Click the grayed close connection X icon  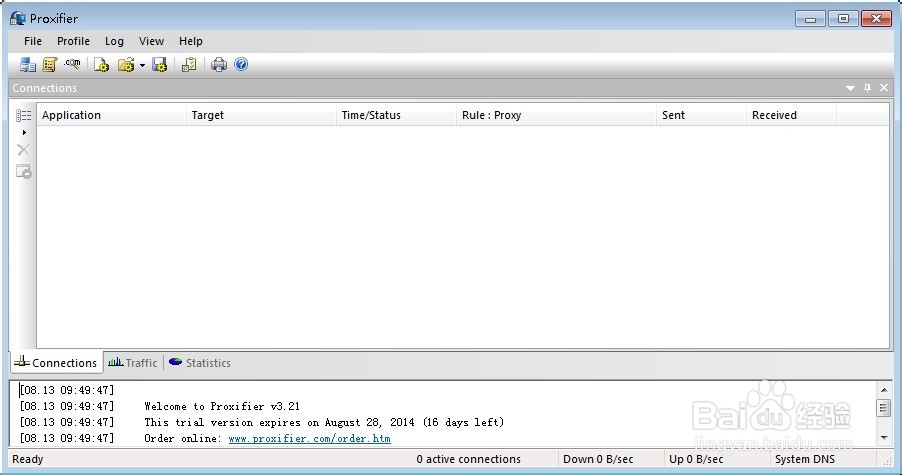pos(24,150)
